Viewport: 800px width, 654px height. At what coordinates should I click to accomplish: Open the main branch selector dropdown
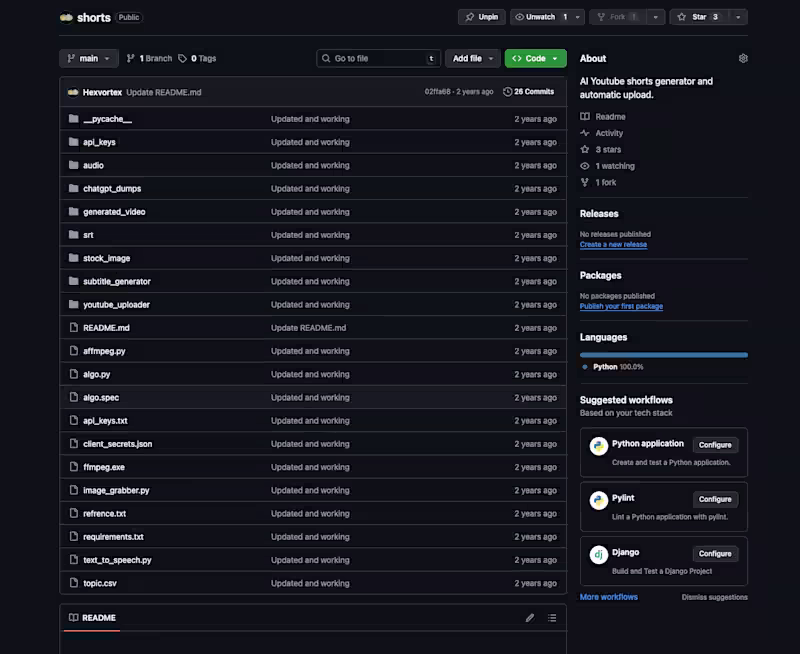pyautogui.click(x=88, y=58)
